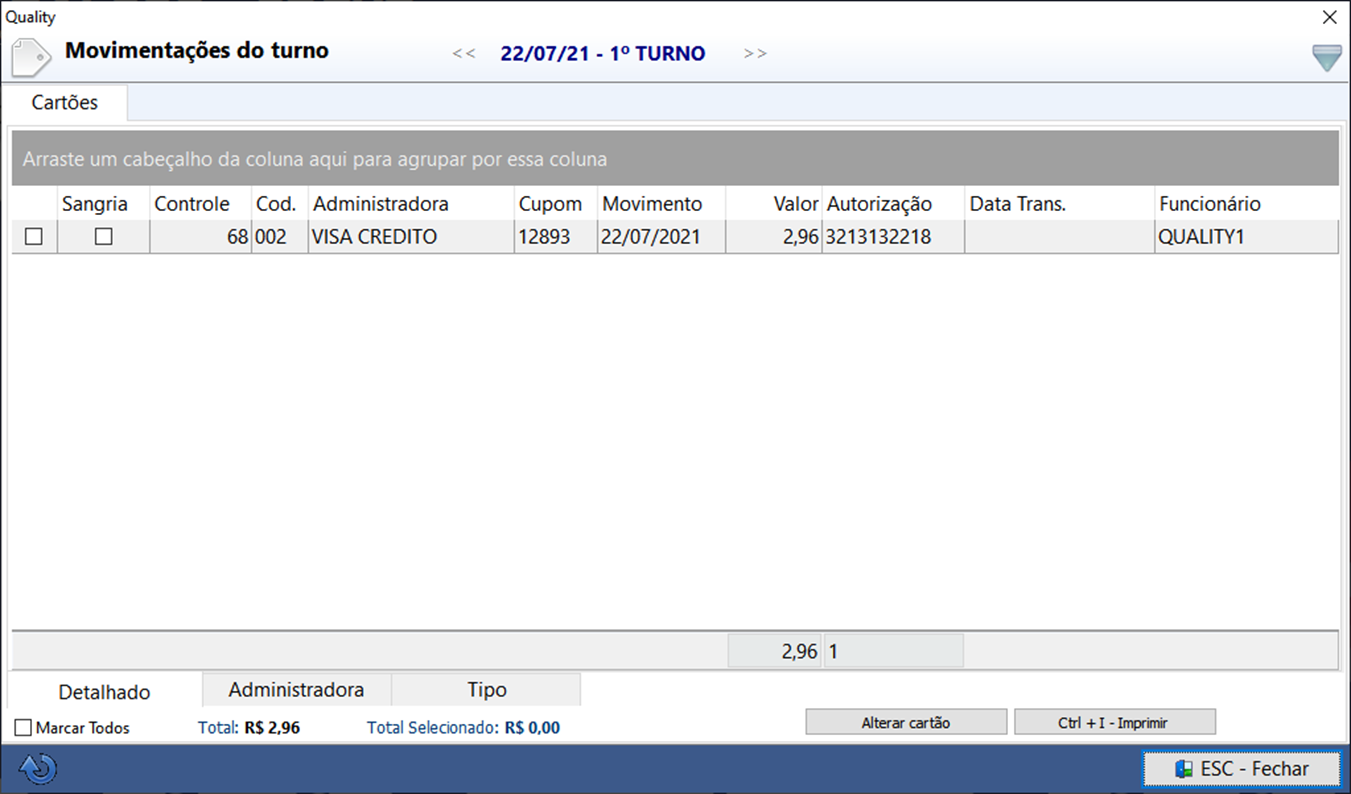The image size is (1351, 794).
Task: Sort by the Funcionário column header
Action: (x=1246, y=204)
